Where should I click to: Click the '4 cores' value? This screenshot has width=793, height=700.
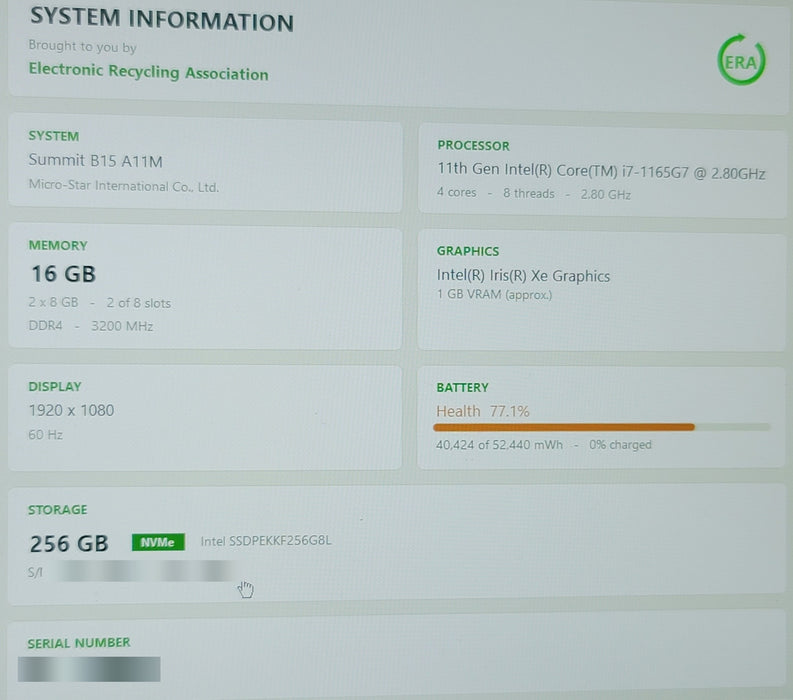point(457,193)
